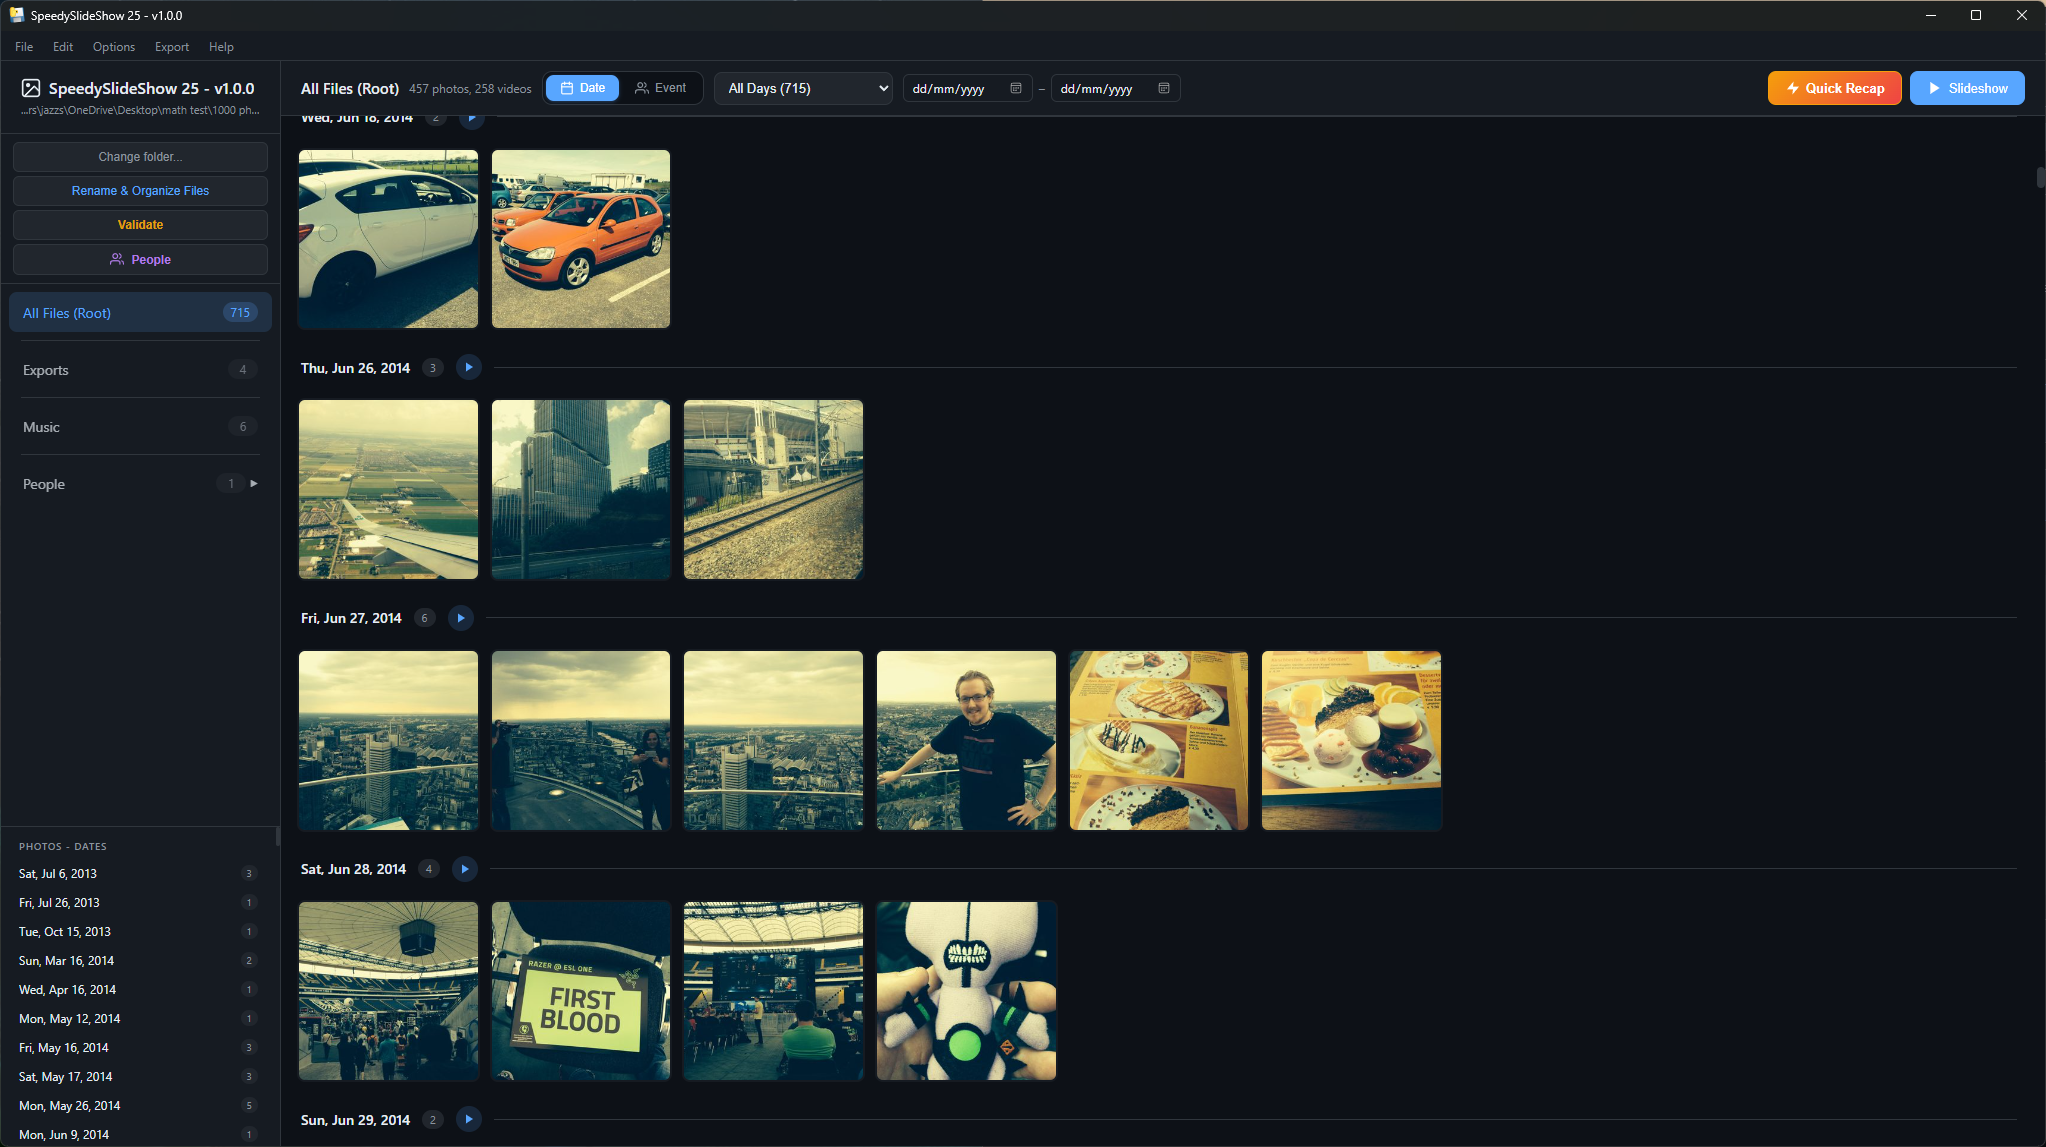Click the SpeedySlideShow logo icon
This screenshot has width=2046, height=1147.
click(30, 88)
